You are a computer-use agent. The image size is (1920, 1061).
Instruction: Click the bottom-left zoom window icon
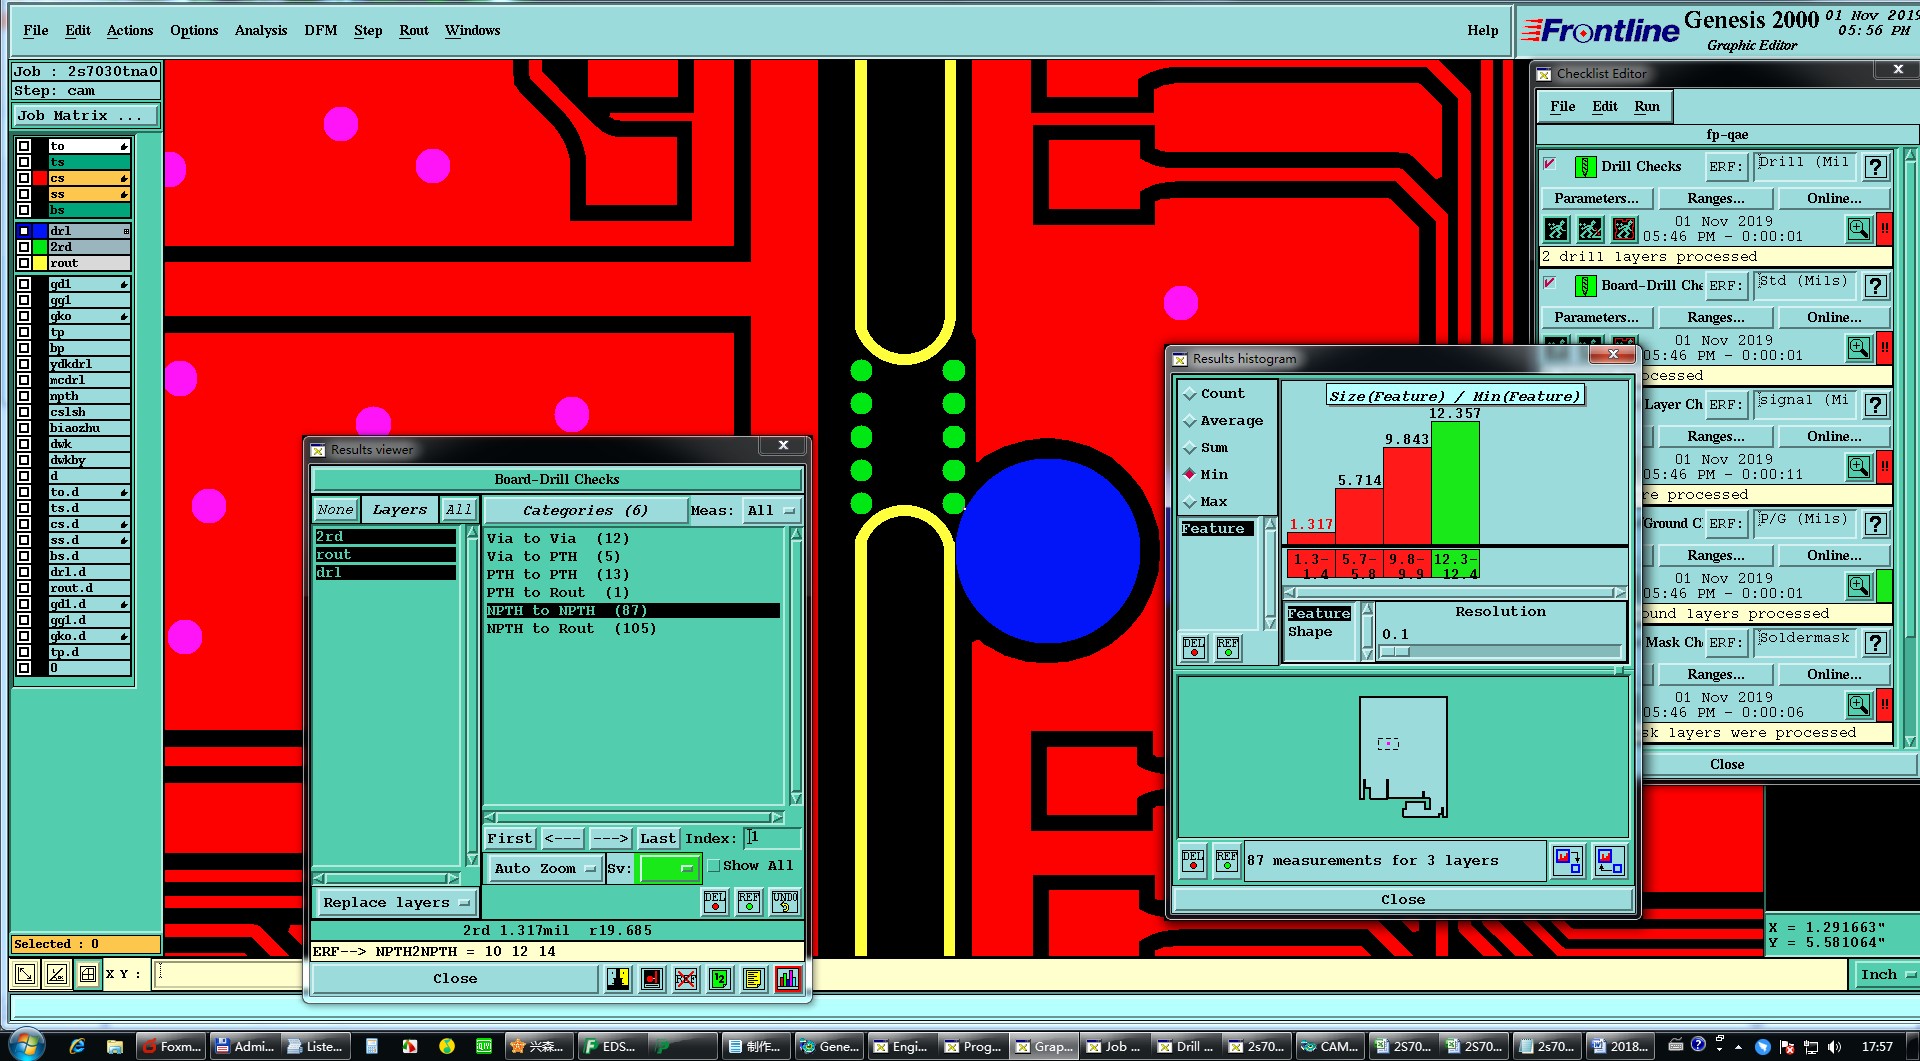click(25, 973)
